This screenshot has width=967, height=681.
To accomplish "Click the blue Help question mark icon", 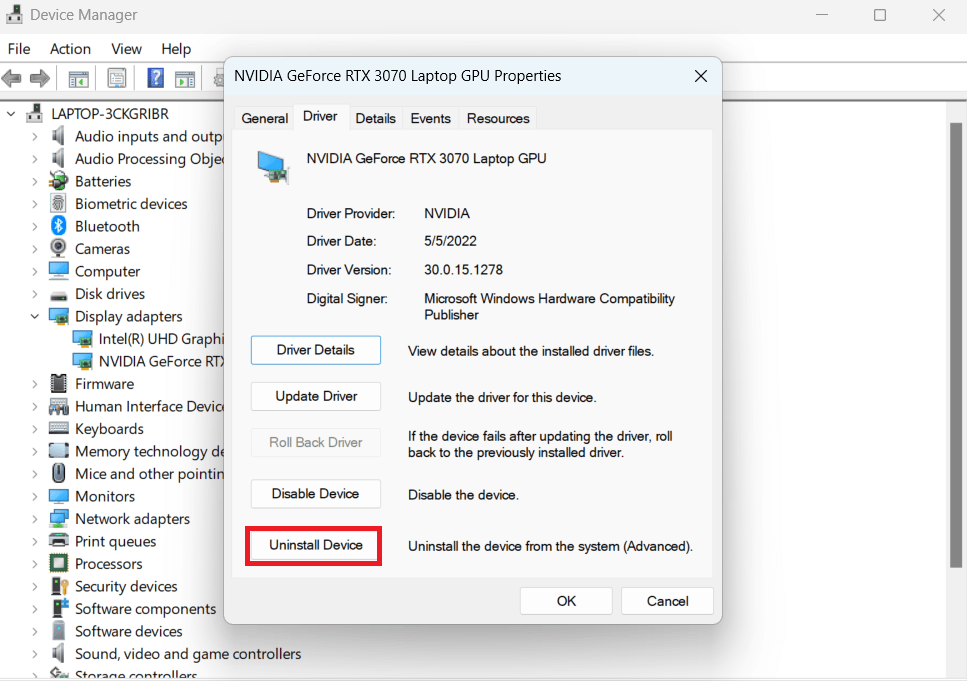I will click(x=155, y=78).
